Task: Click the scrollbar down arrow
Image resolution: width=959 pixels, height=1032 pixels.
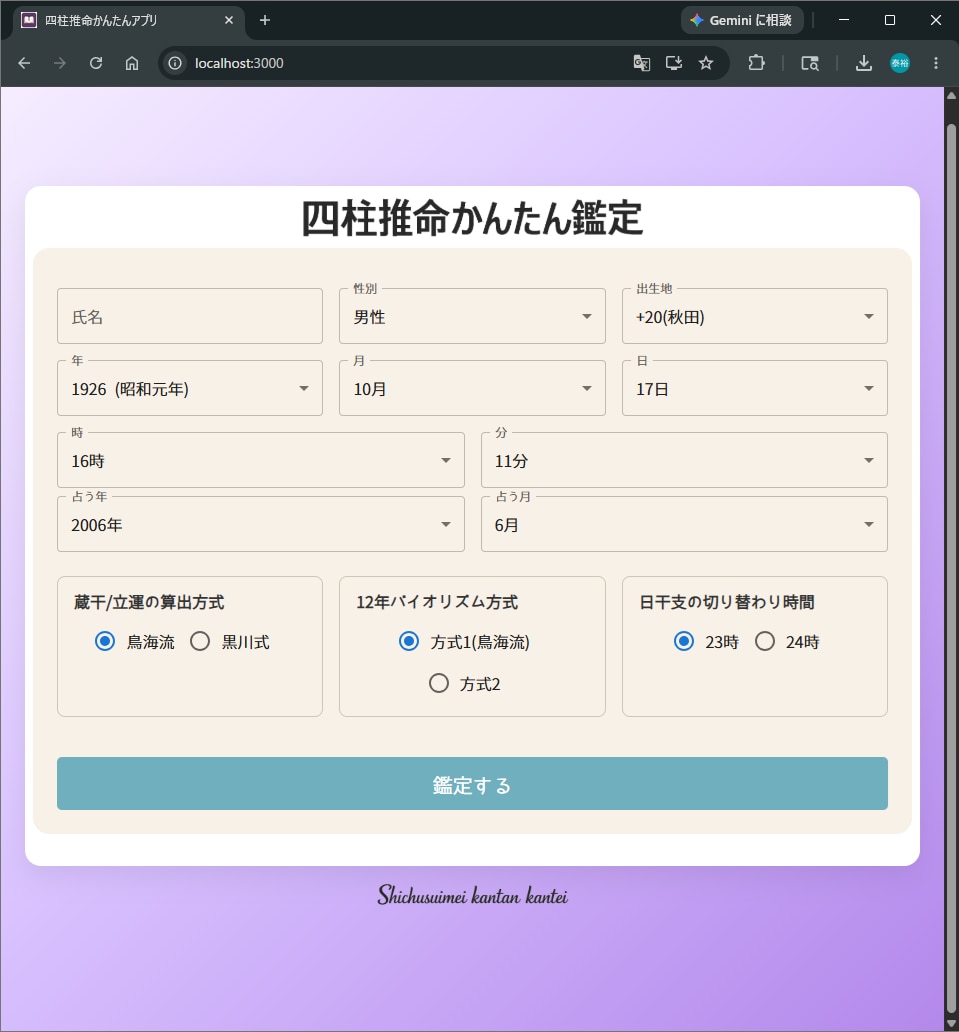Action: [x=951, y=1024]
